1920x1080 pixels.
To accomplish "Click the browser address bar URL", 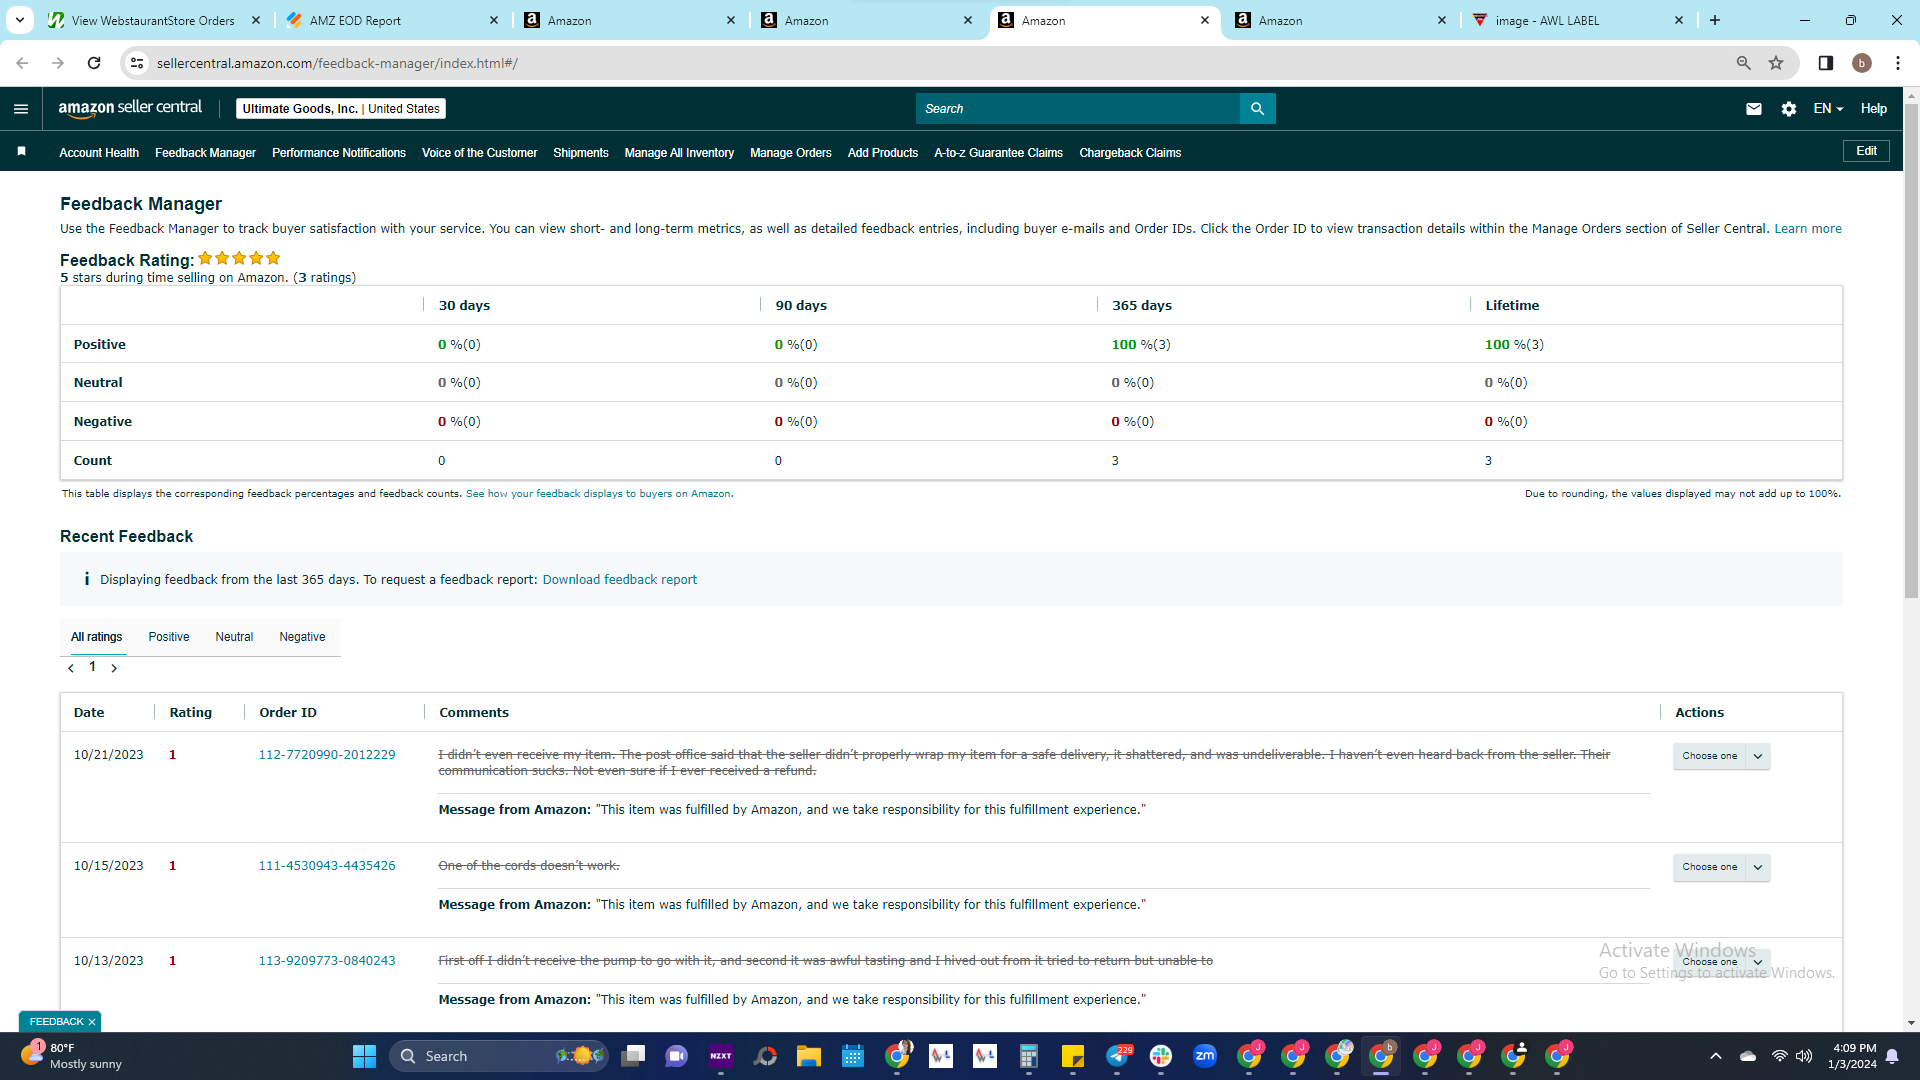I will [337, 63].
